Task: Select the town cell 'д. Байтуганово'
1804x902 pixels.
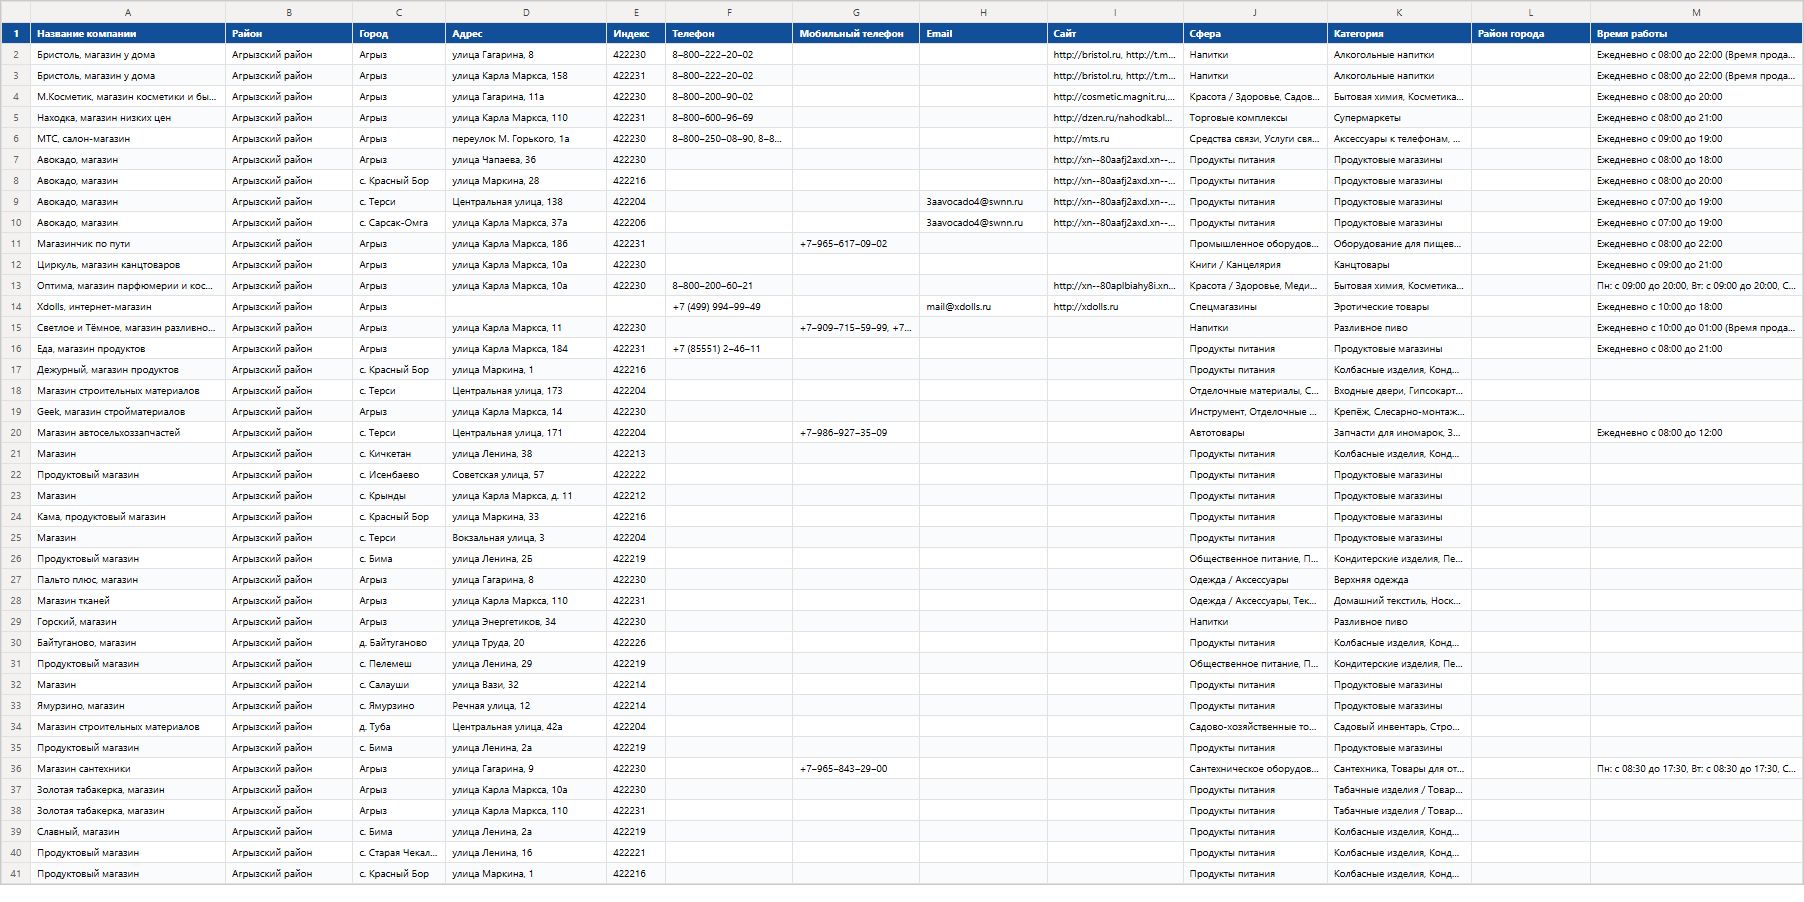Action: [x=399, y=643]
